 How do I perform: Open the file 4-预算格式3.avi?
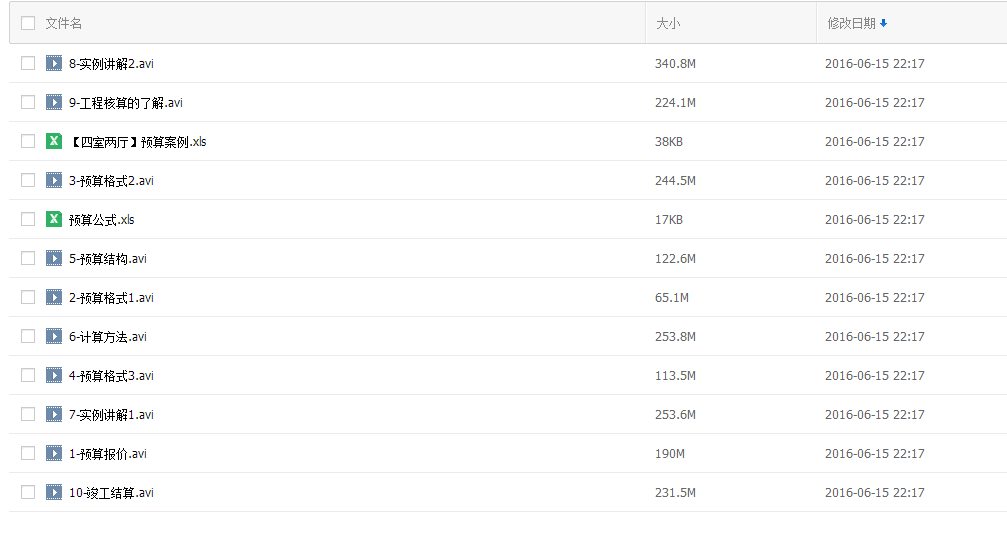click(111, 376)
